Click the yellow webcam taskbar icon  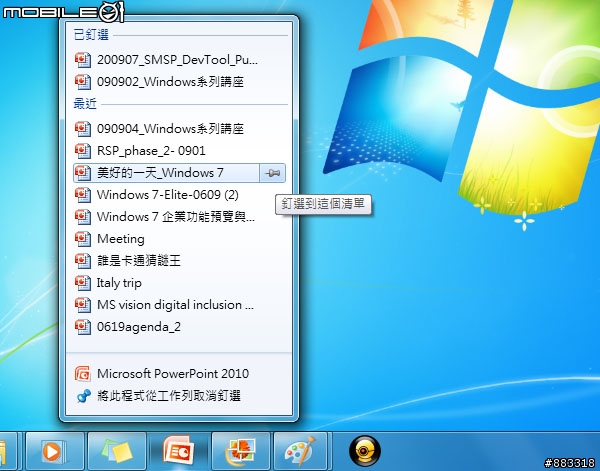365,452
